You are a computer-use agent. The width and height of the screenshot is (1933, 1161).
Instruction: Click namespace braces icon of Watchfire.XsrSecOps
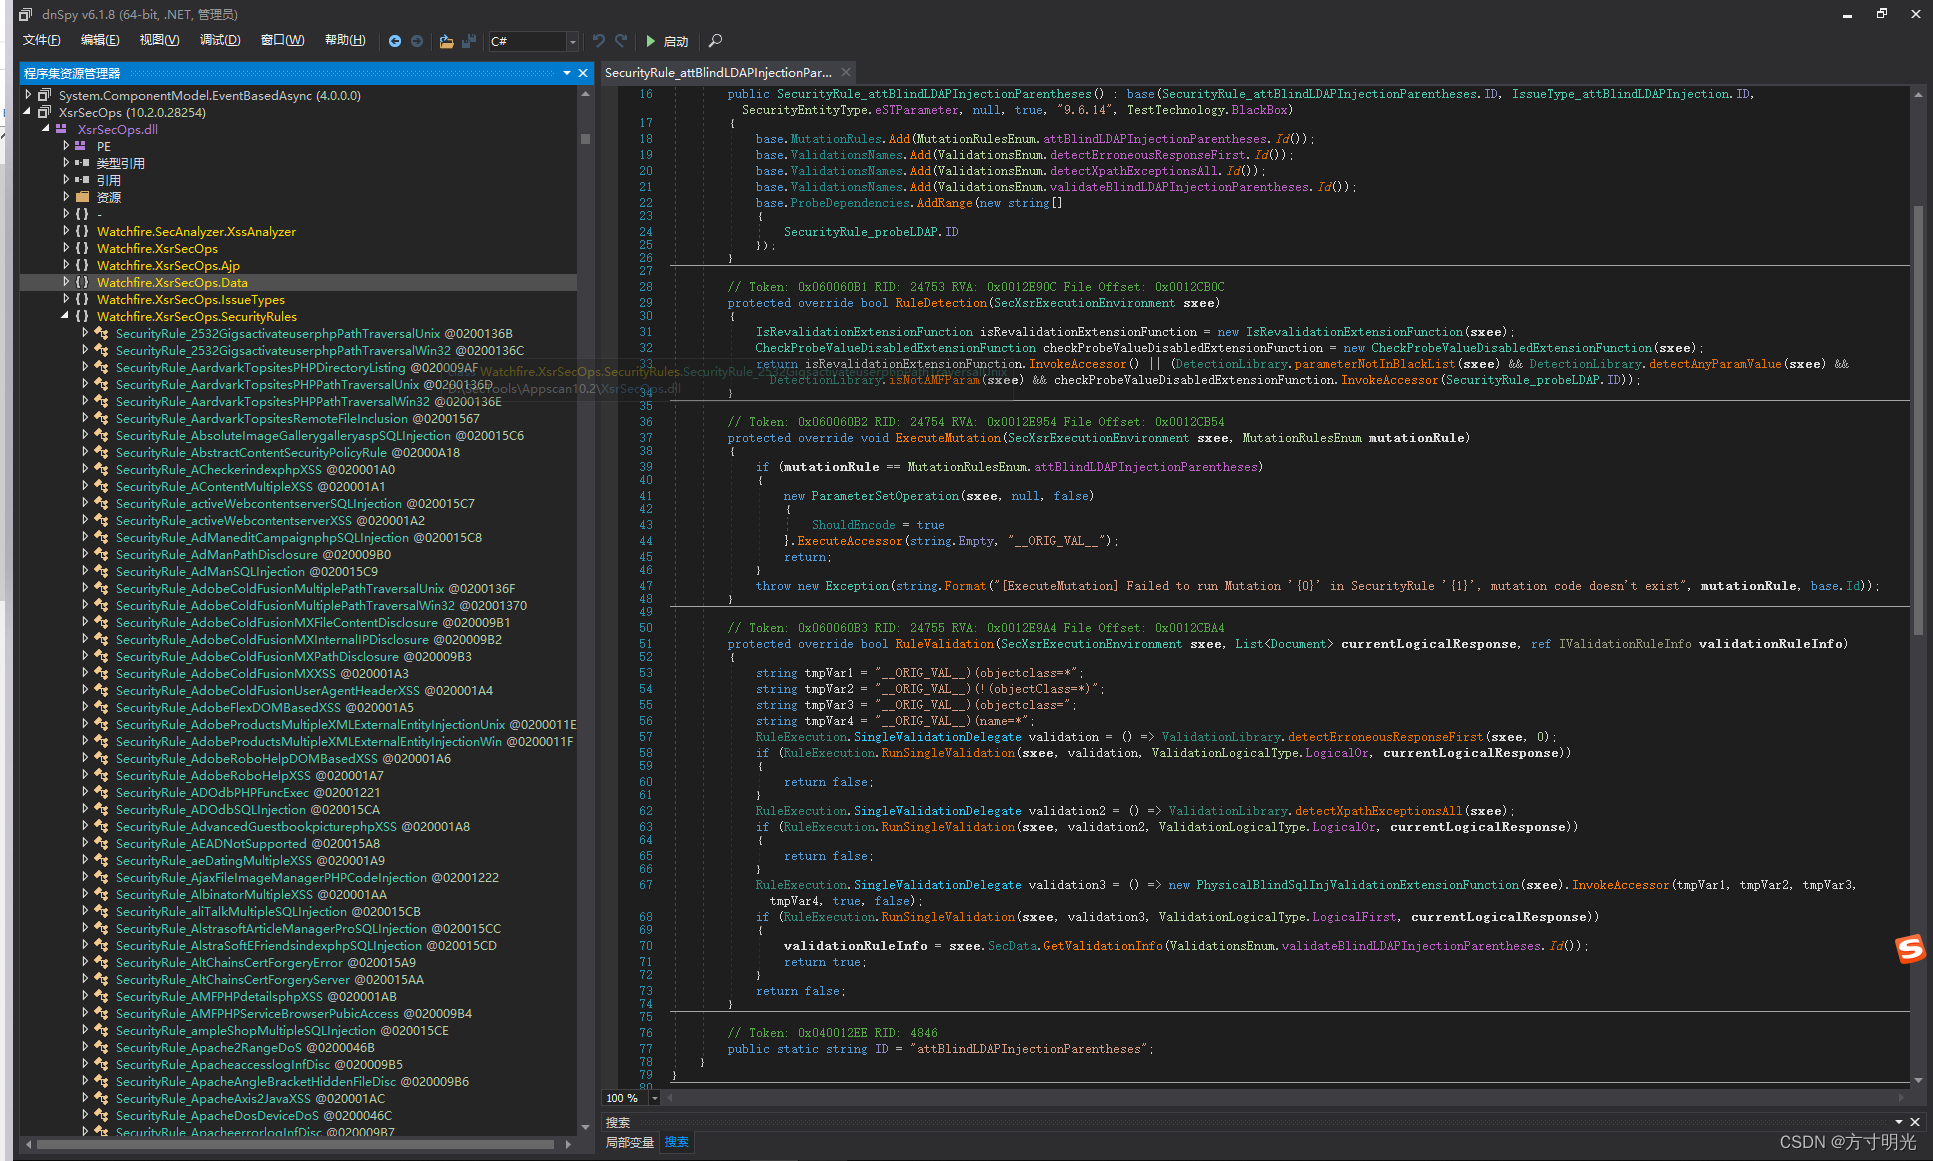(x=82, y=248)
